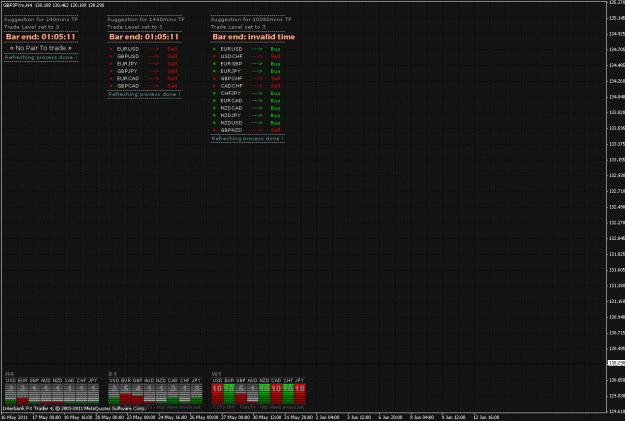This screenshot has width=625, height=421.
Task: Click 'Trade Level set to 3' under 10080mins
Action: 238,27
